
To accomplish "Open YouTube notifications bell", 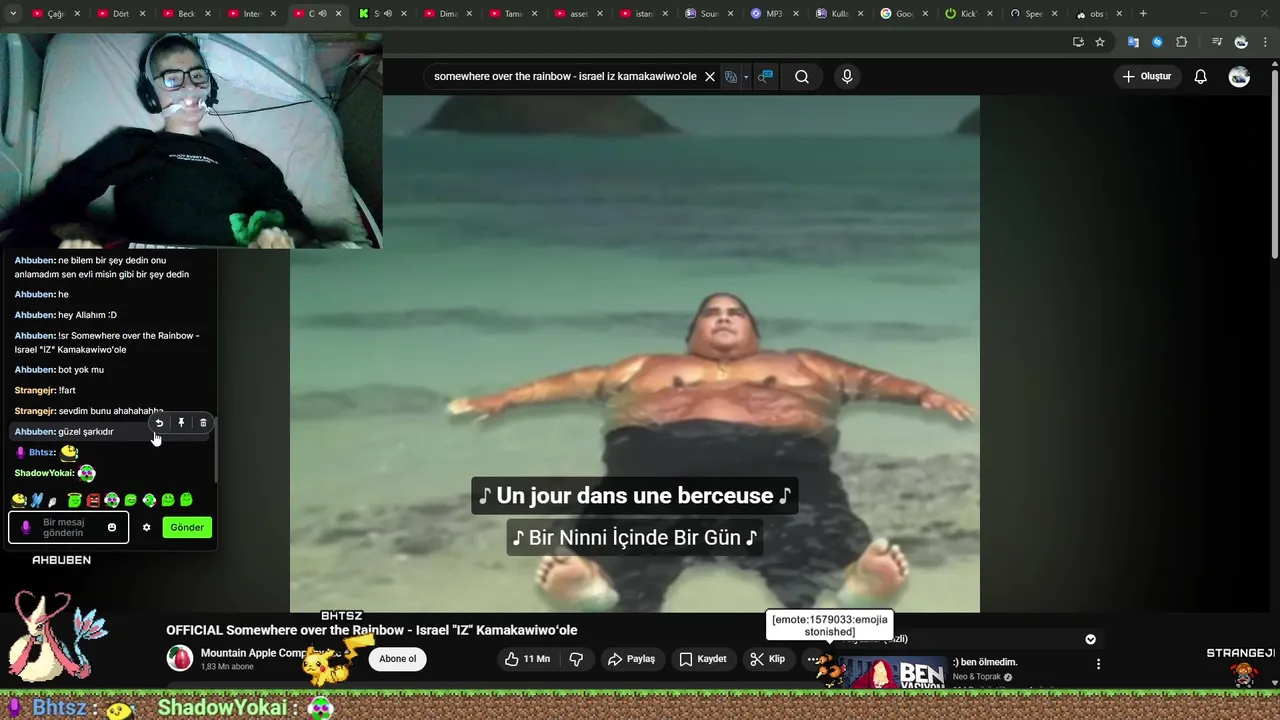I will pos(1201,76).
